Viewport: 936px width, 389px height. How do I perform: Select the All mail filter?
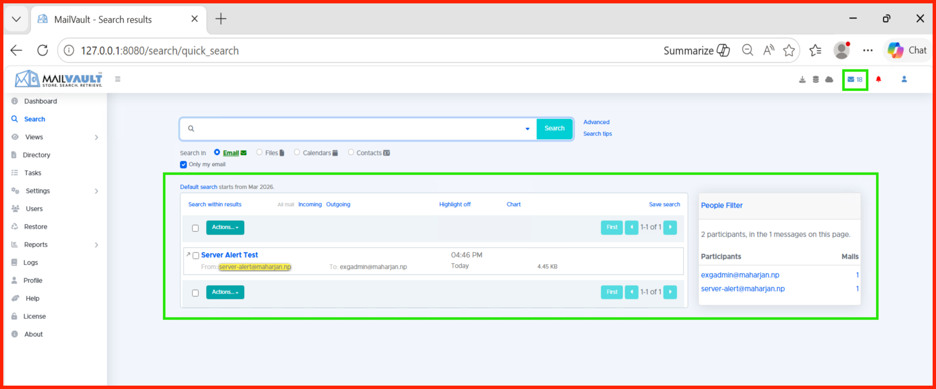[286, 205]
